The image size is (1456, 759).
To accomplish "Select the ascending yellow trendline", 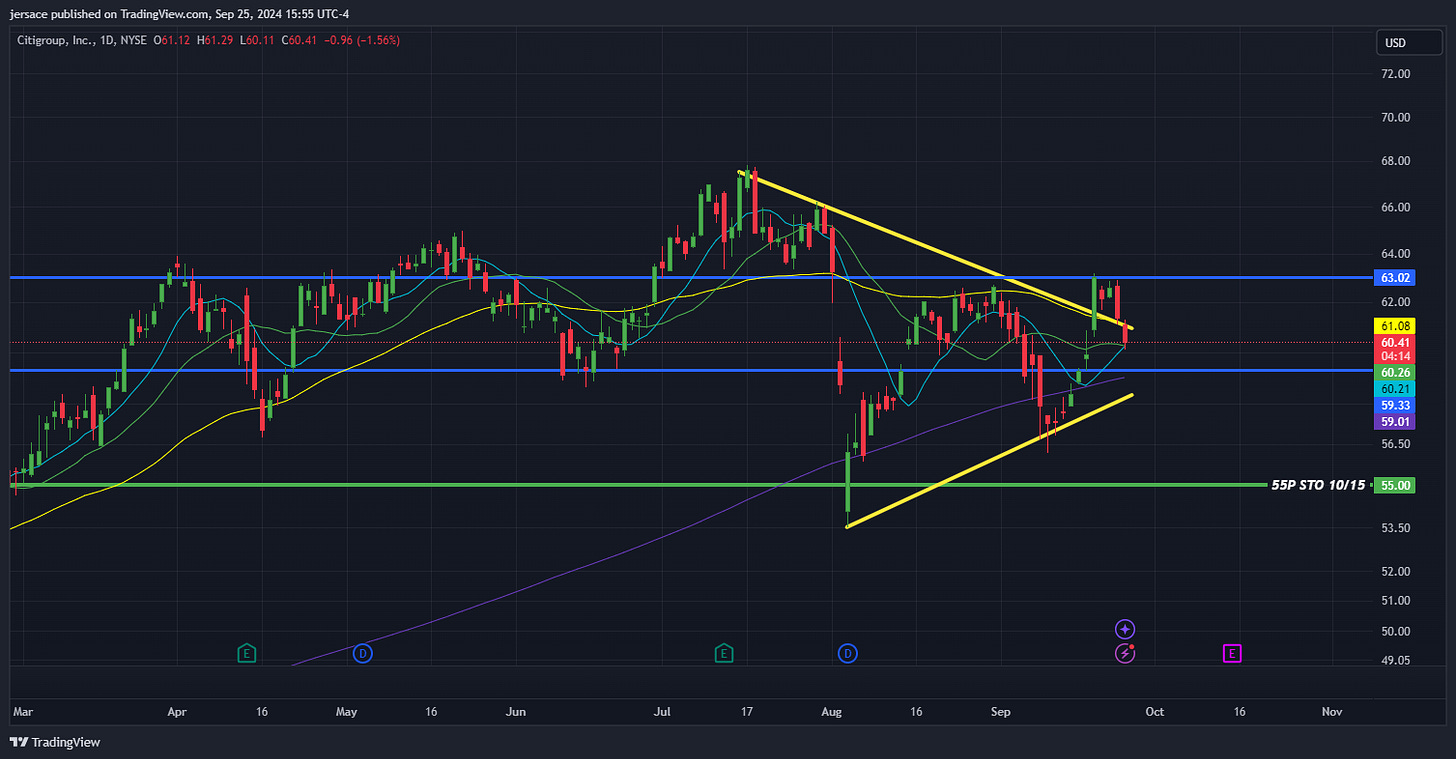I will (990, 461).
